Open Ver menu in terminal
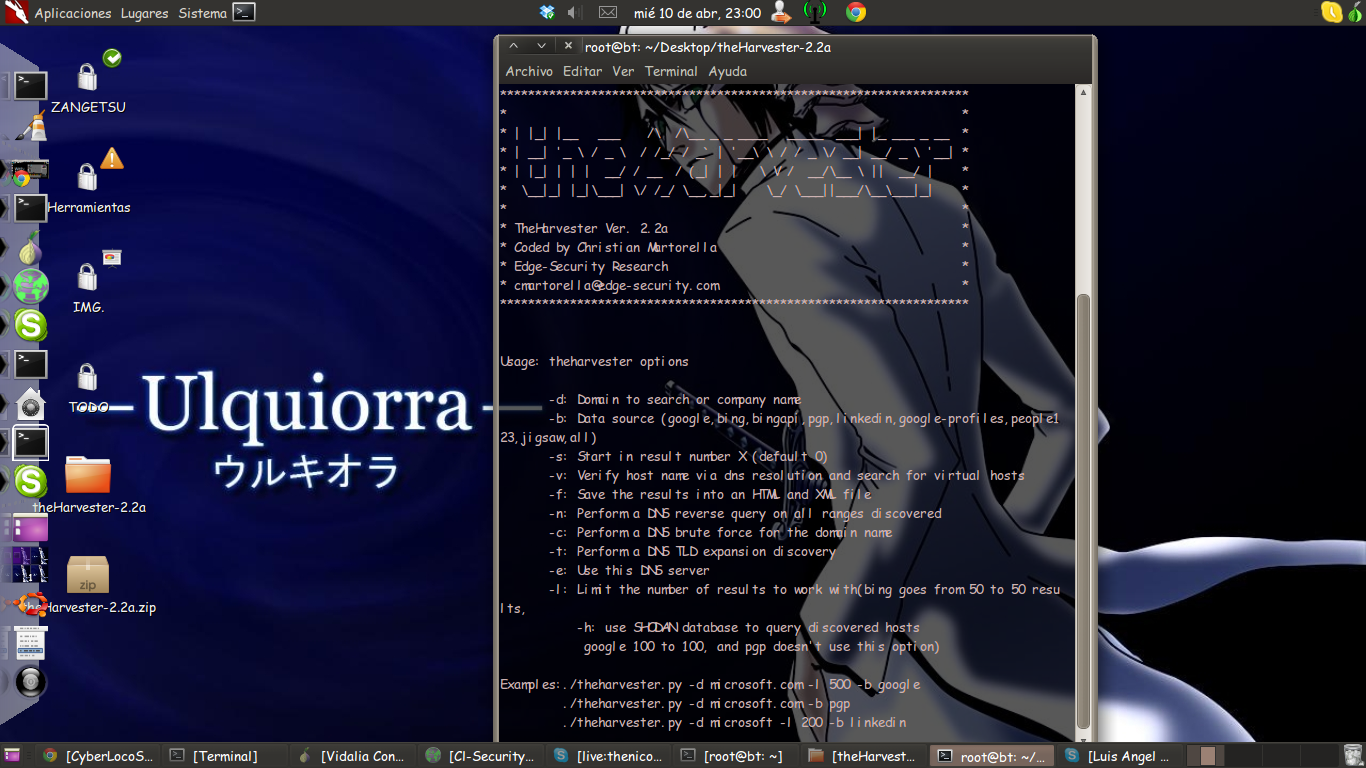 [x=623, y=71]
